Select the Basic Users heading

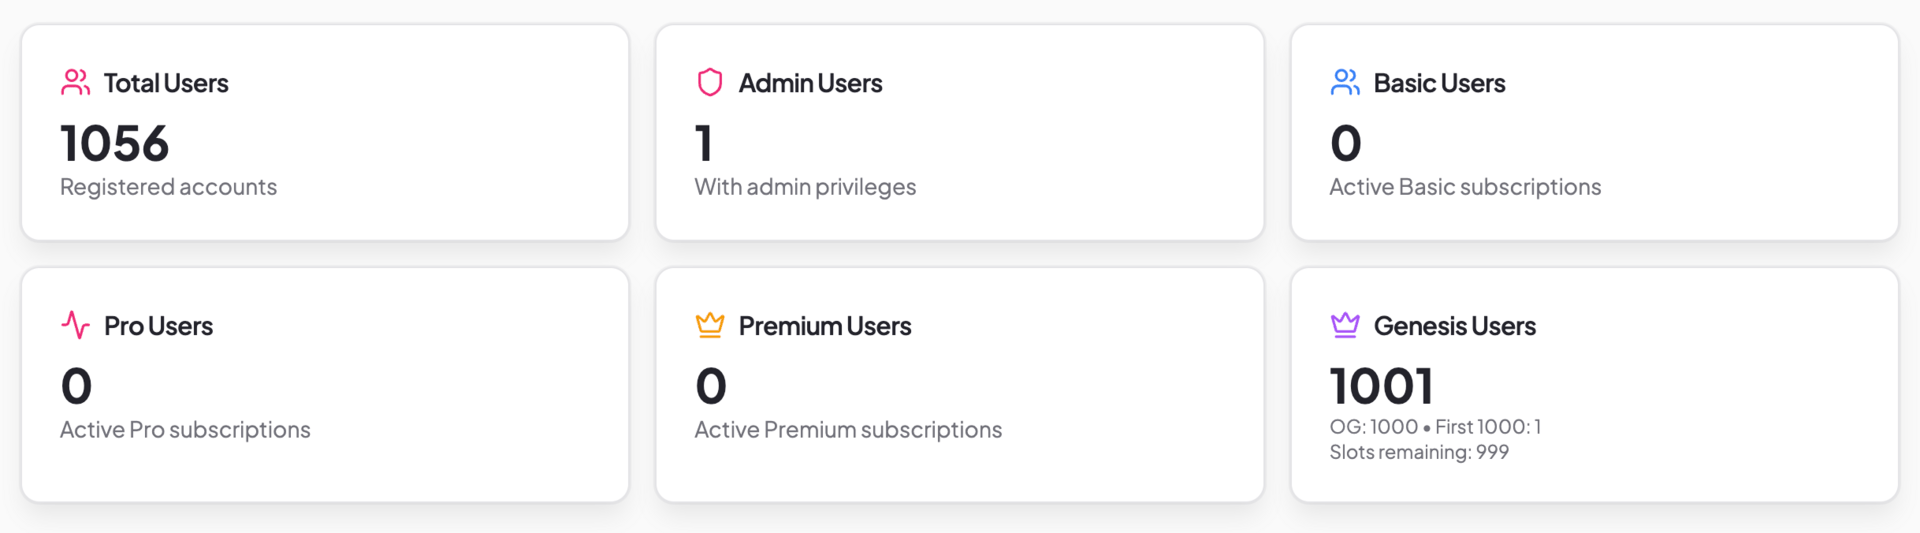[1439, 83]
